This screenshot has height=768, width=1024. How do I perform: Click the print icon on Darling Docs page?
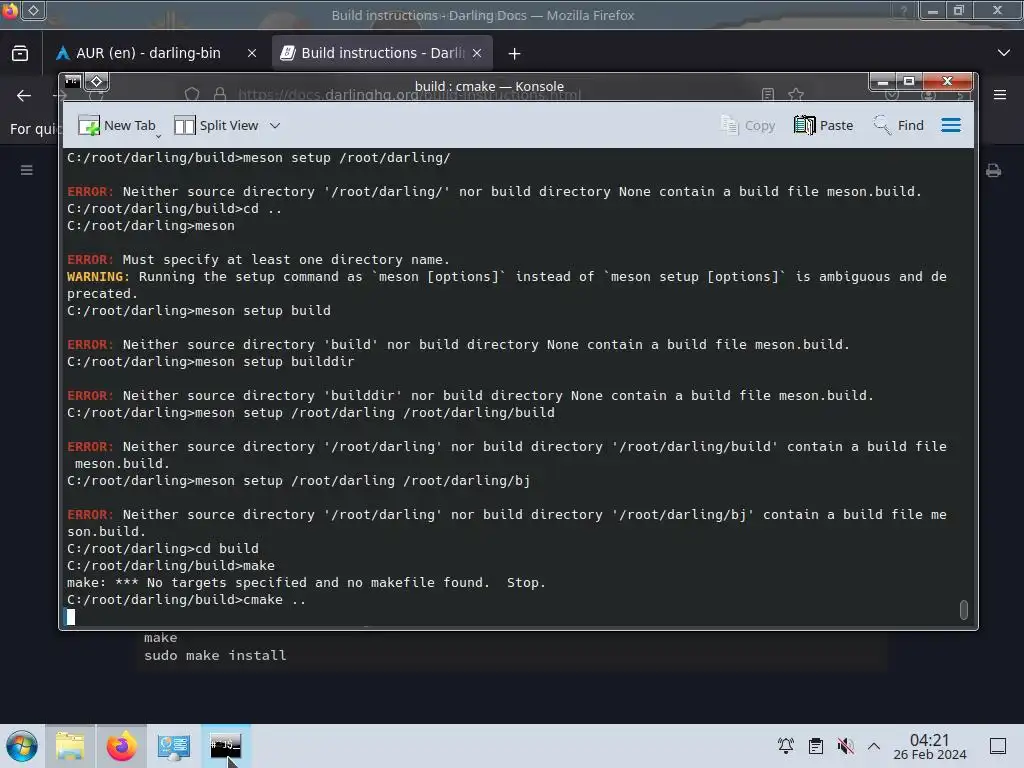point(993,170)
